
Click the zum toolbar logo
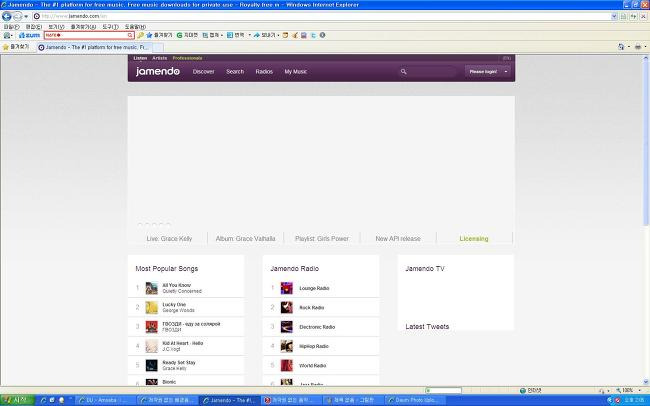29,35
